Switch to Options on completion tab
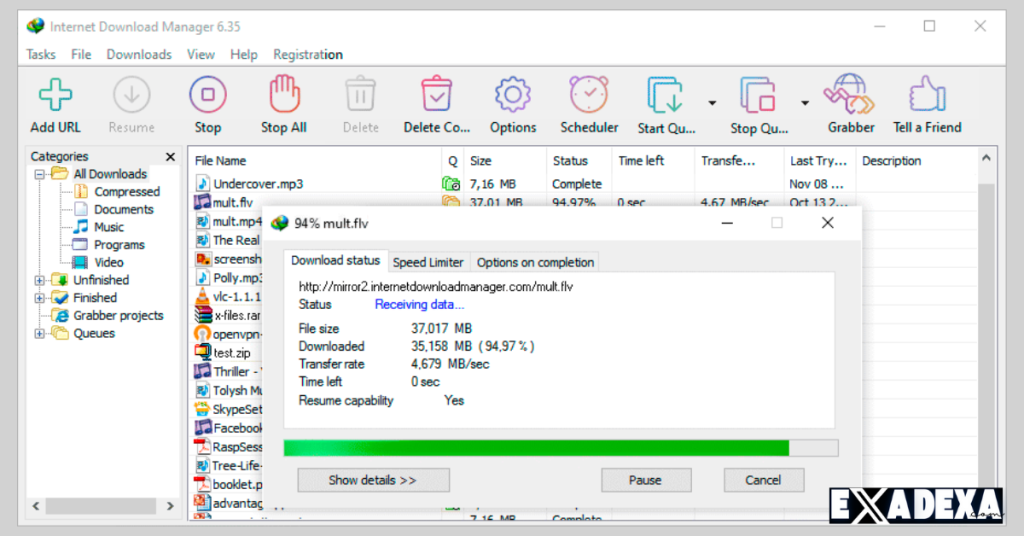The image size is (1024, 536). 536,262
